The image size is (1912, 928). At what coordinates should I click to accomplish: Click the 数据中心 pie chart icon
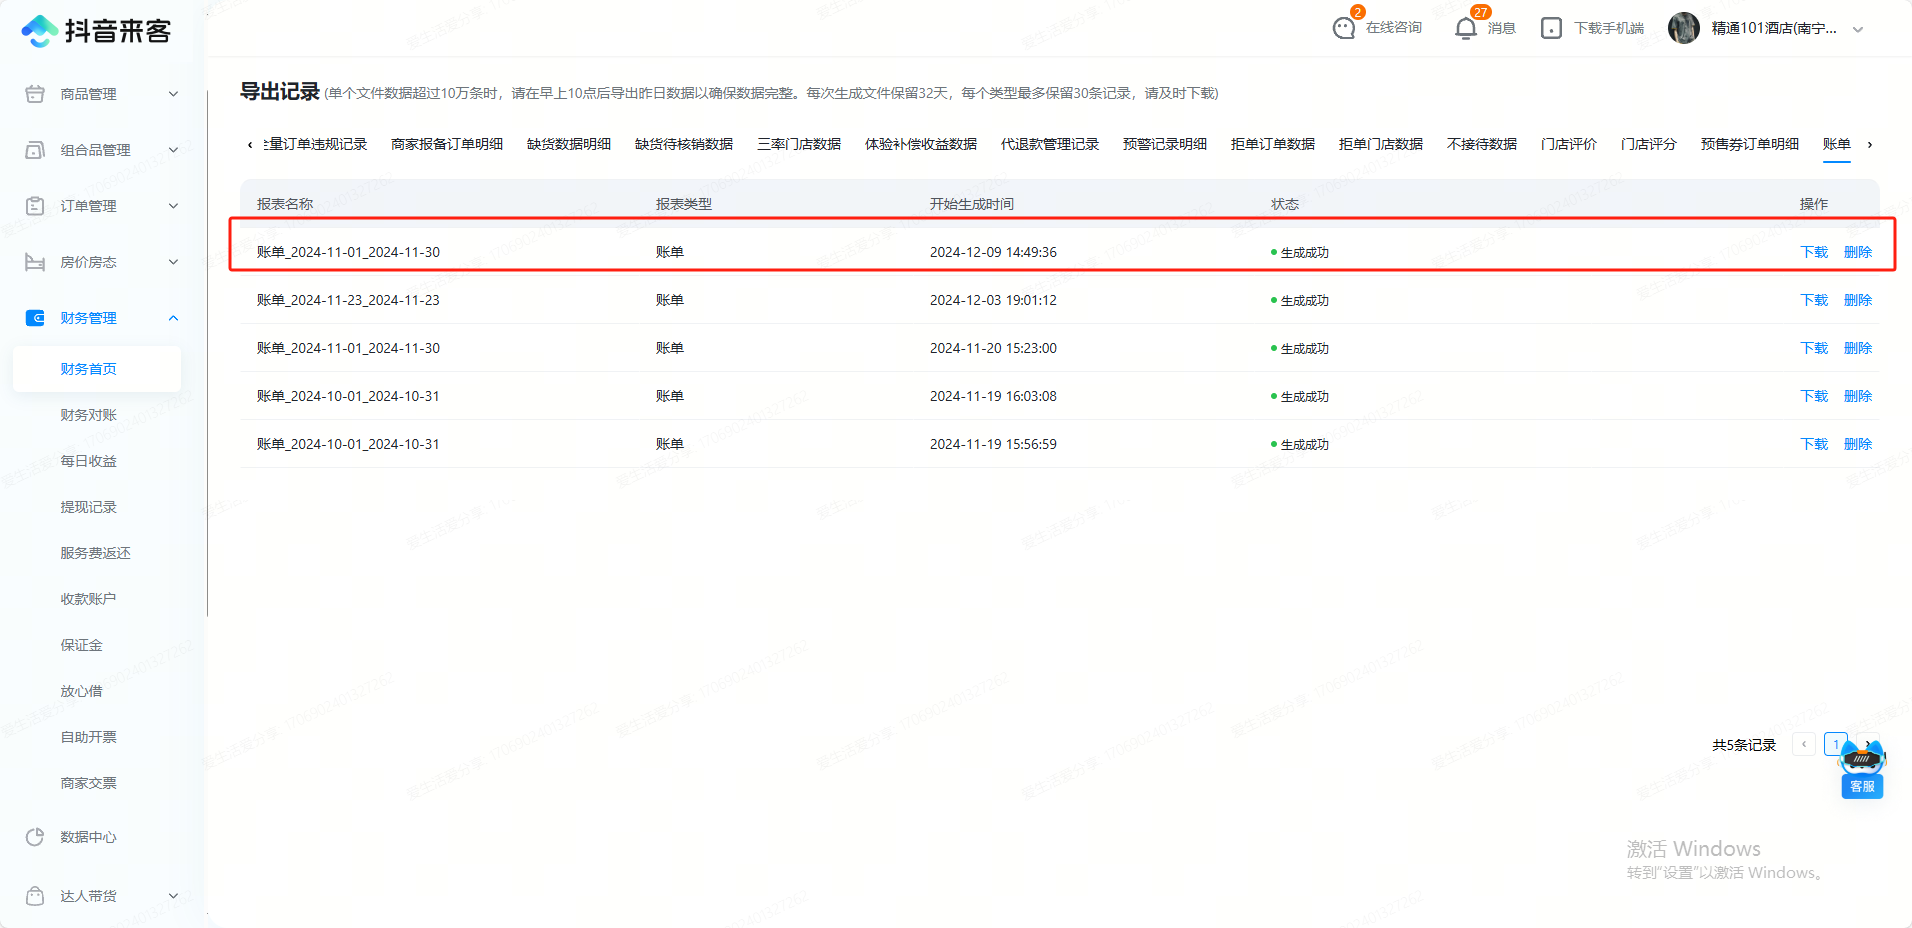click(35, 837)
